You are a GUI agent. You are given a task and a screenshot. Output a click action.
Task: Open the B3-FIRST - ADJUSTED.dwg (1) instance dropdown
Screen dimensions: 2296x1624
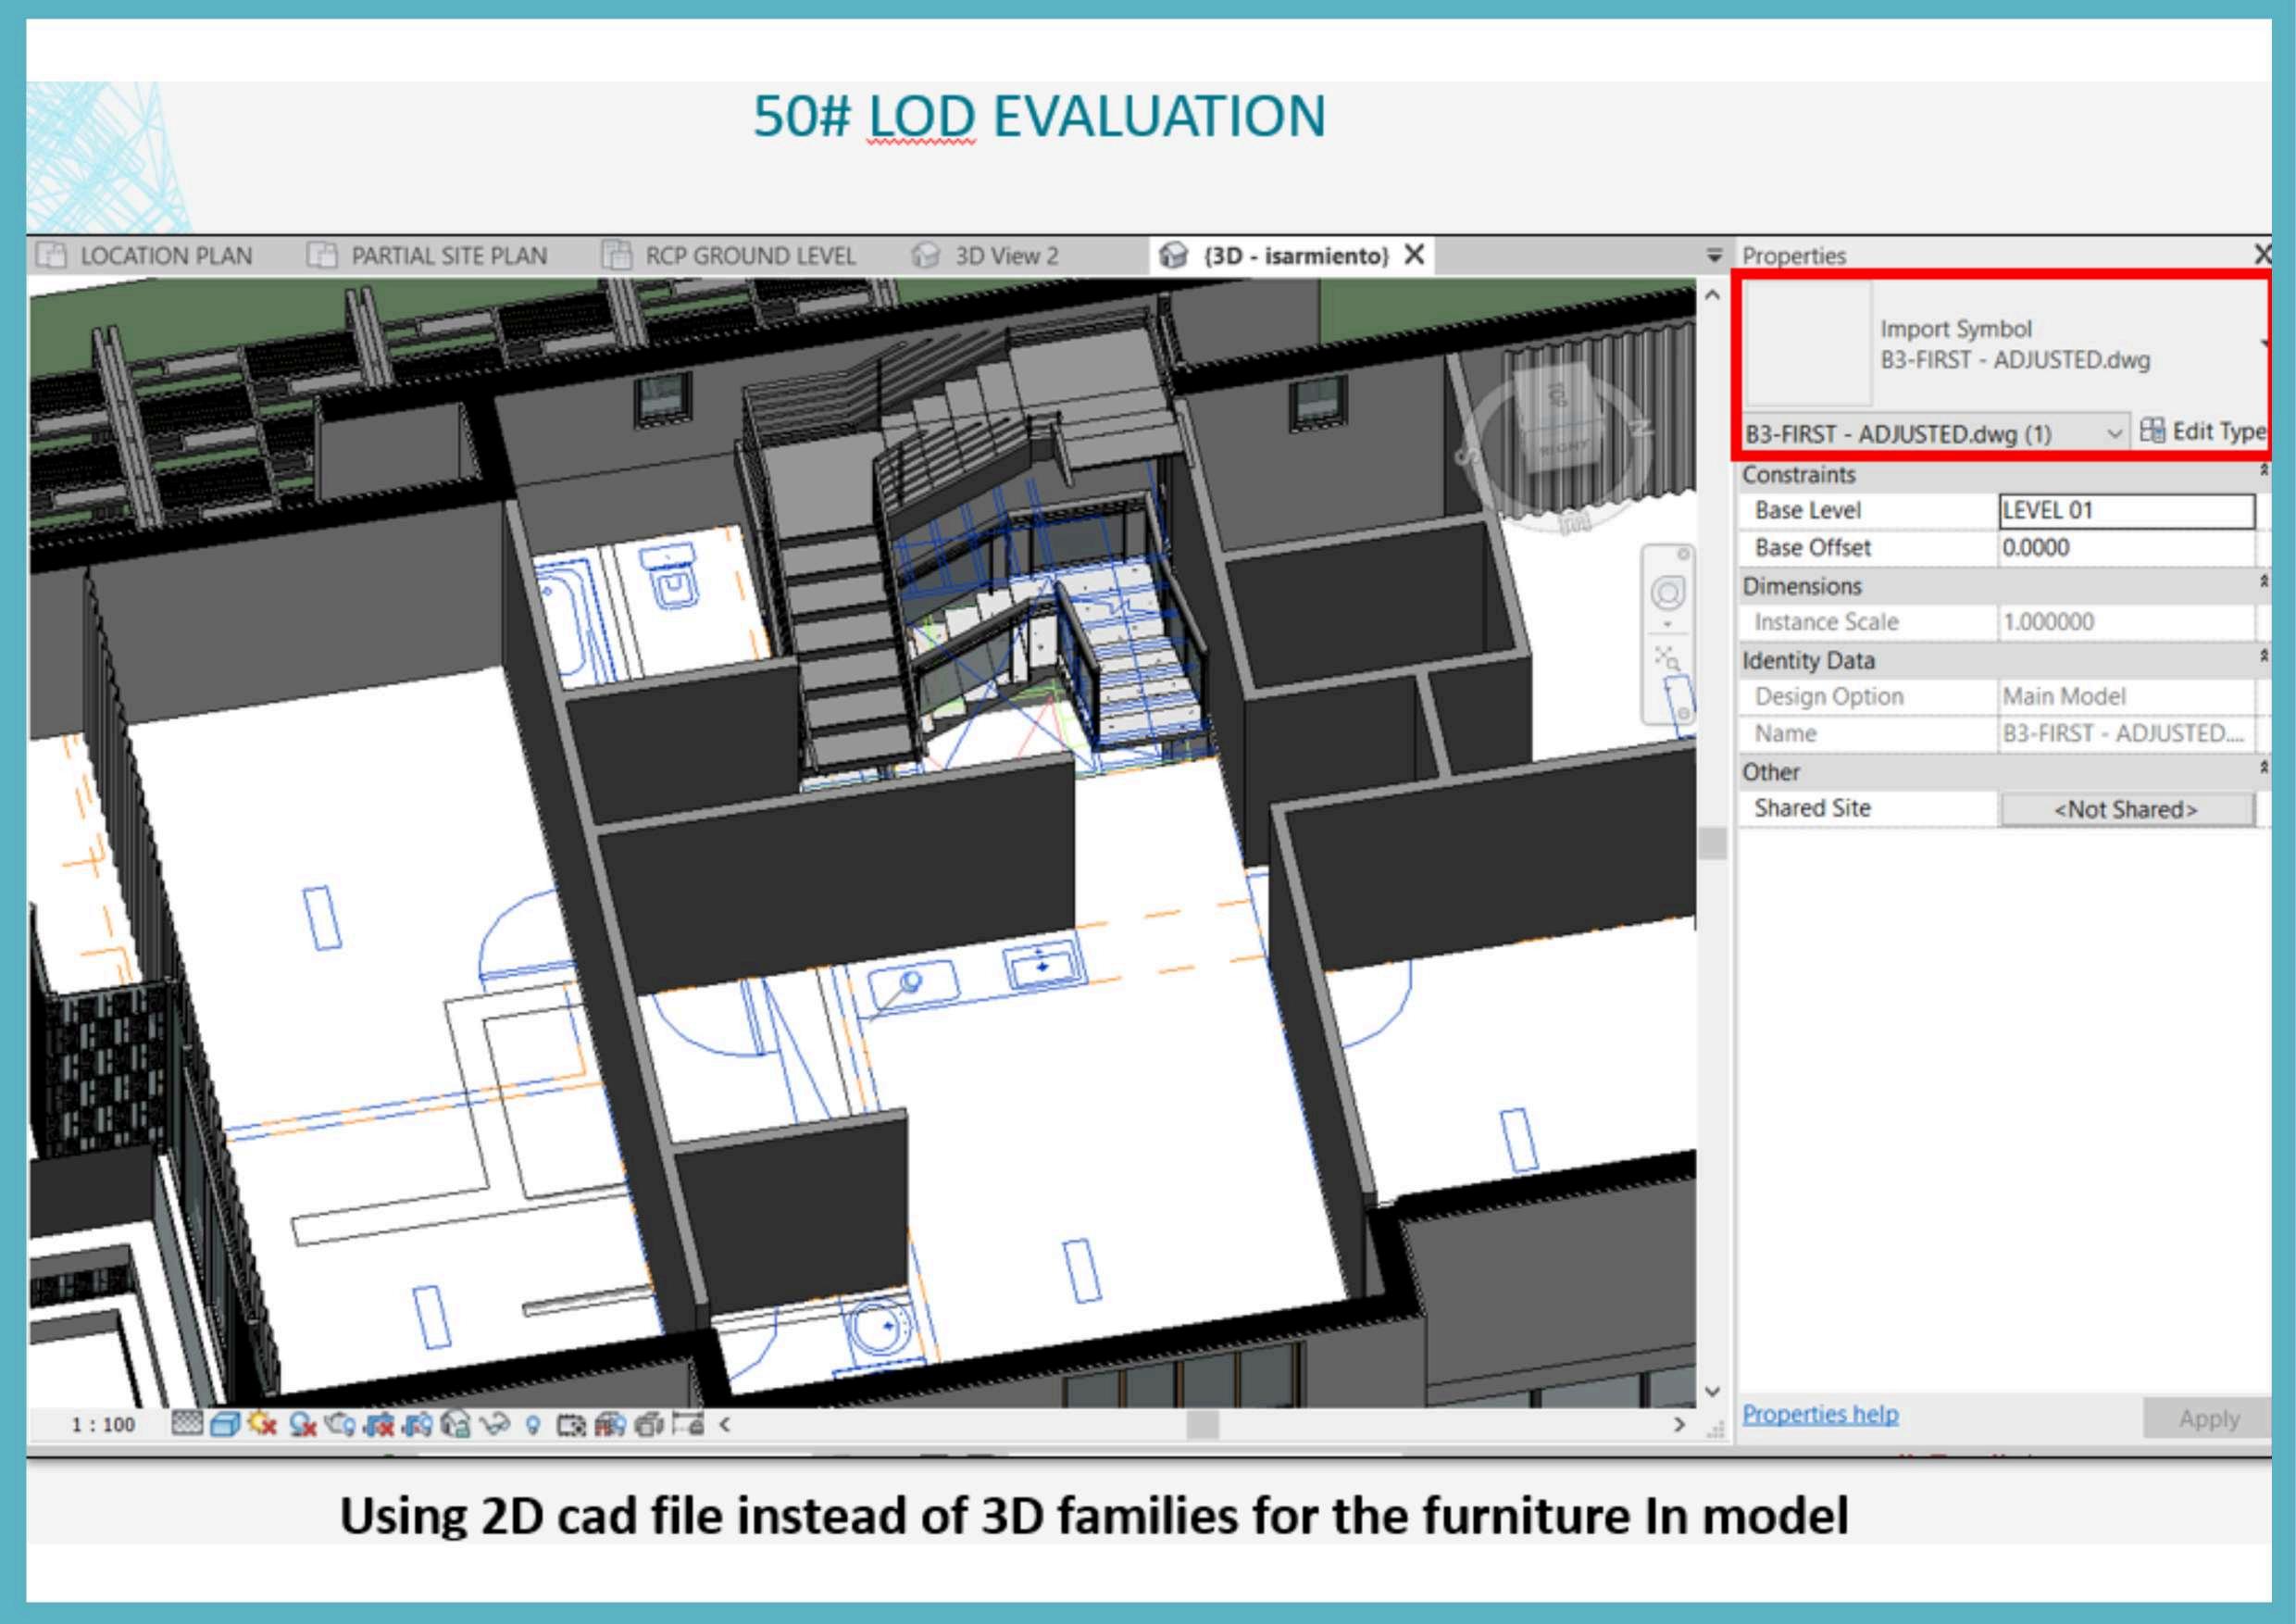point(2113,433)
